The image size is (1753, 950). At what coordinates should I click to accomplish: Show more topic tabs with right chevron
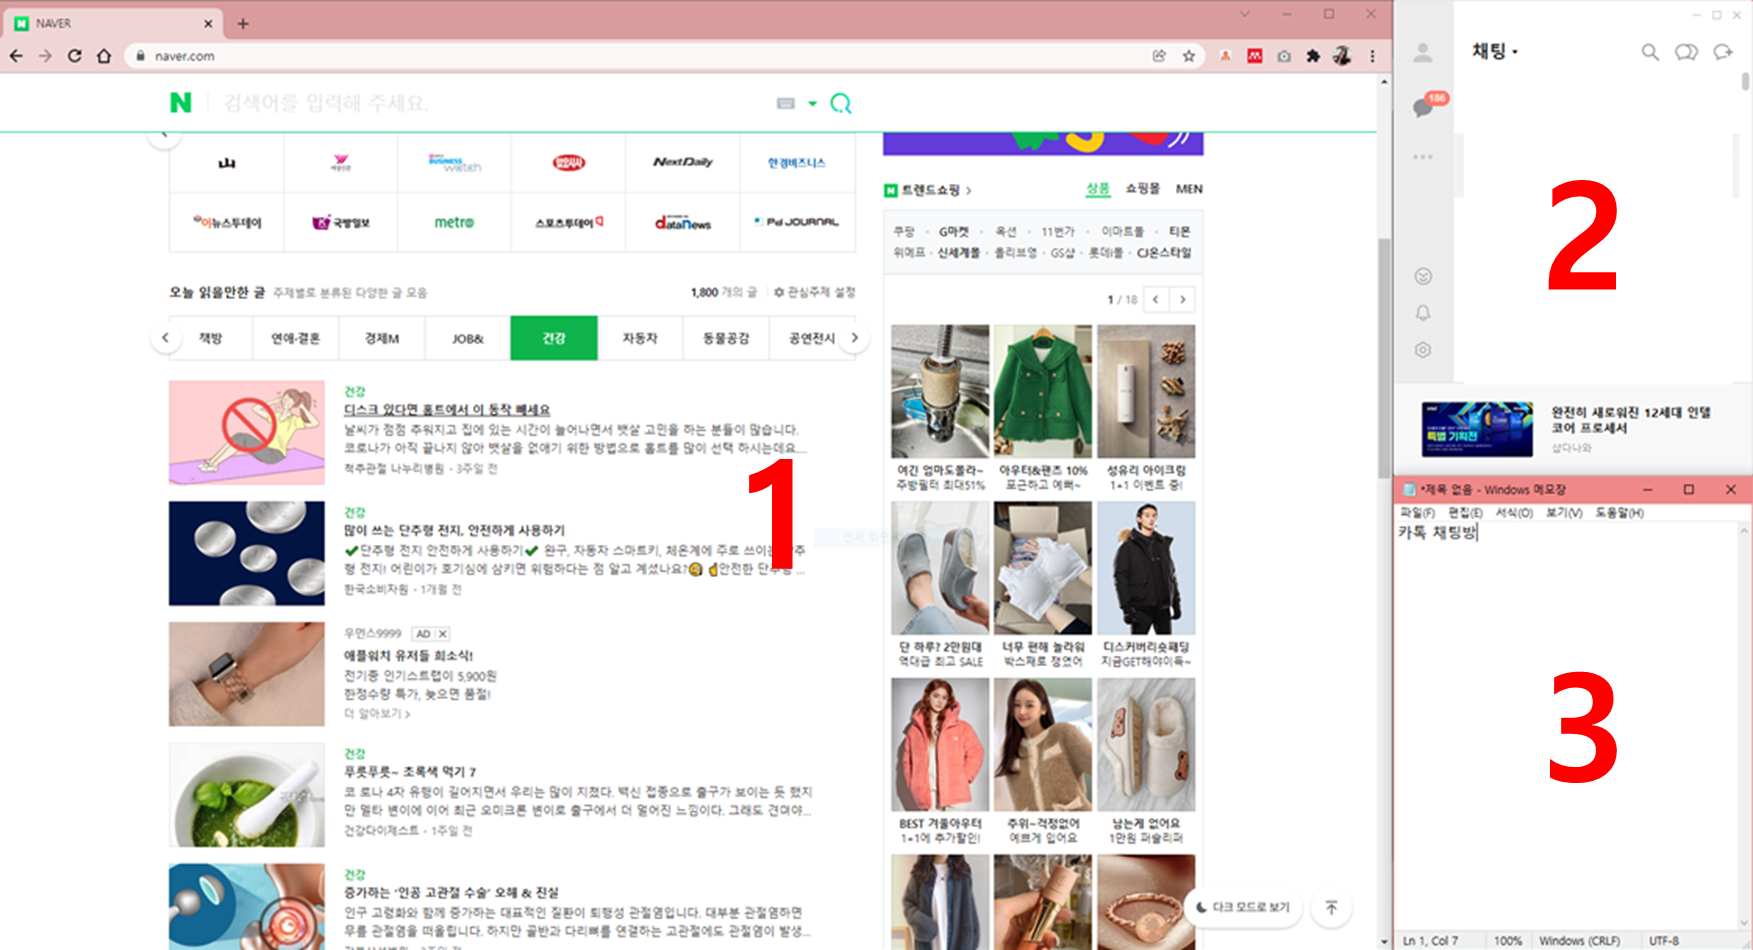(854, 338)
